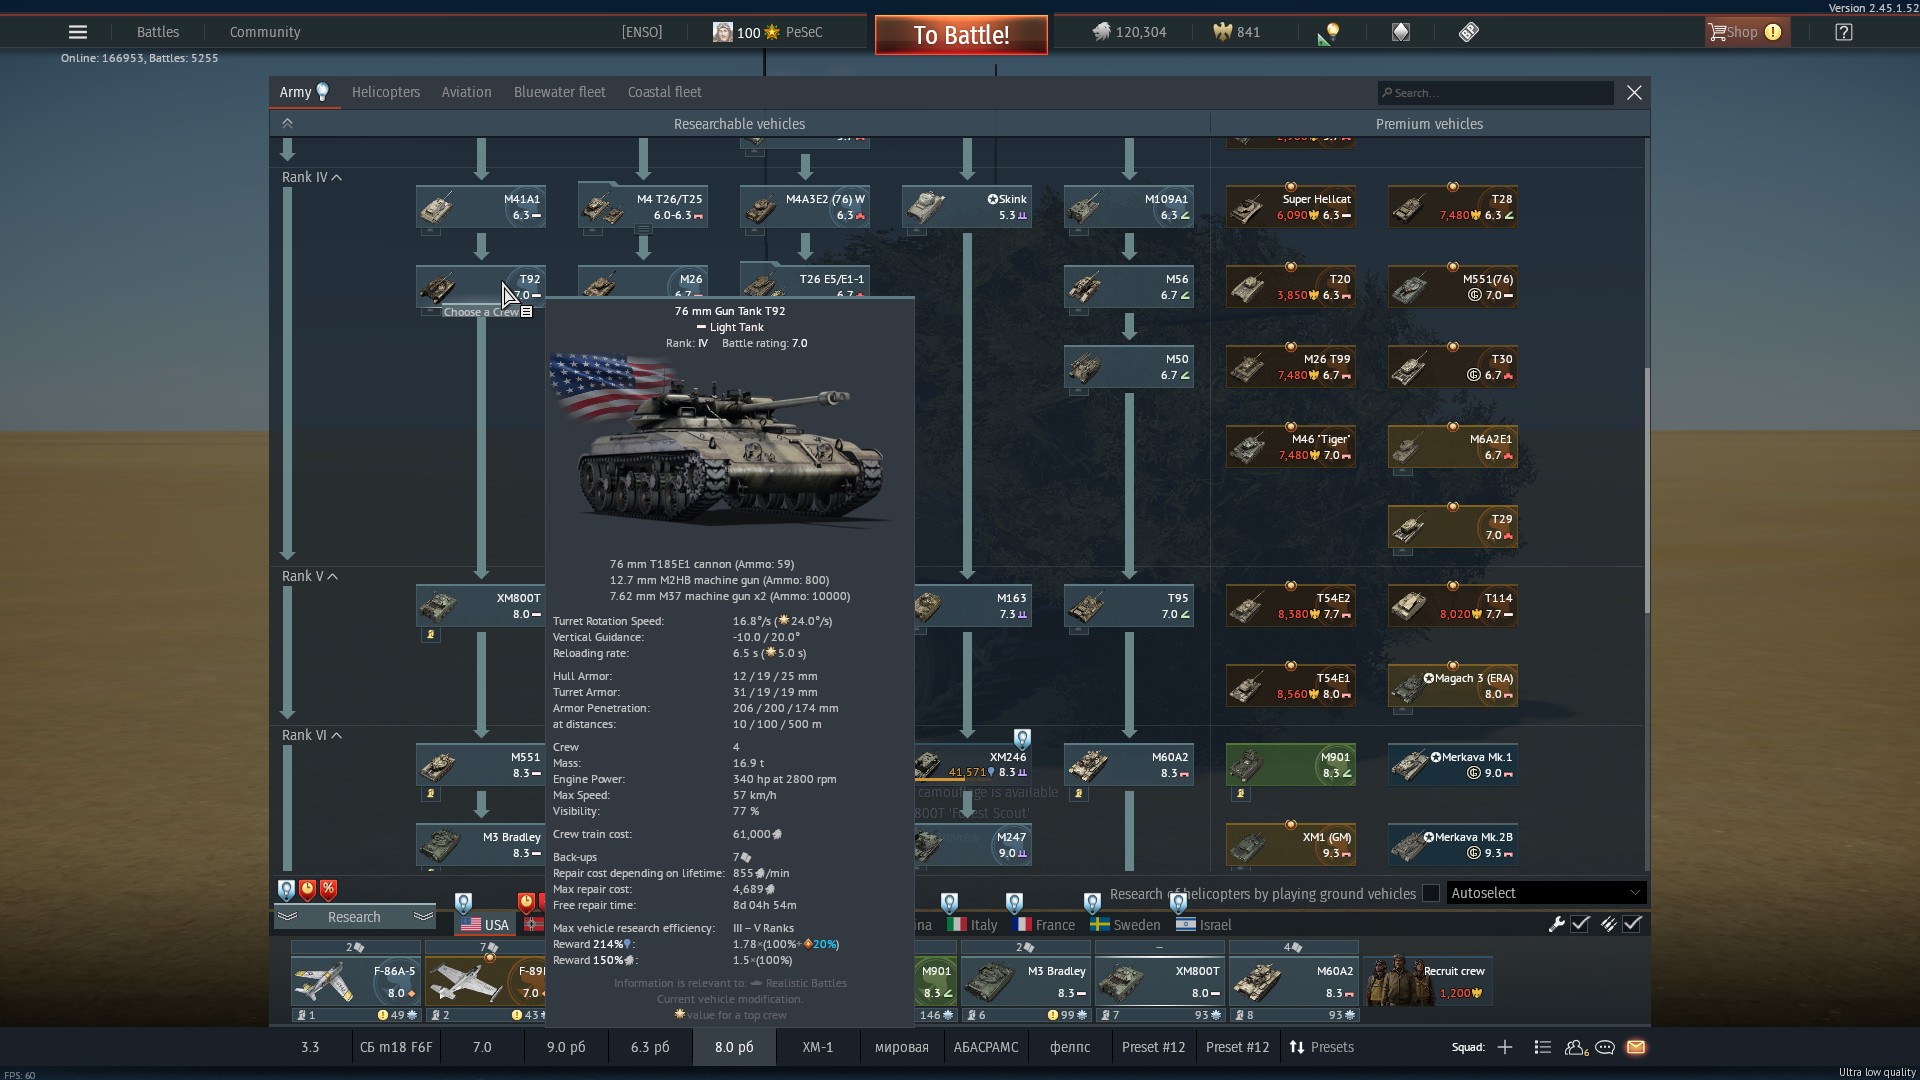Switch to the Army tab
The width and height of the screenshot is (1920, 1080).
(x=304, y=92)
